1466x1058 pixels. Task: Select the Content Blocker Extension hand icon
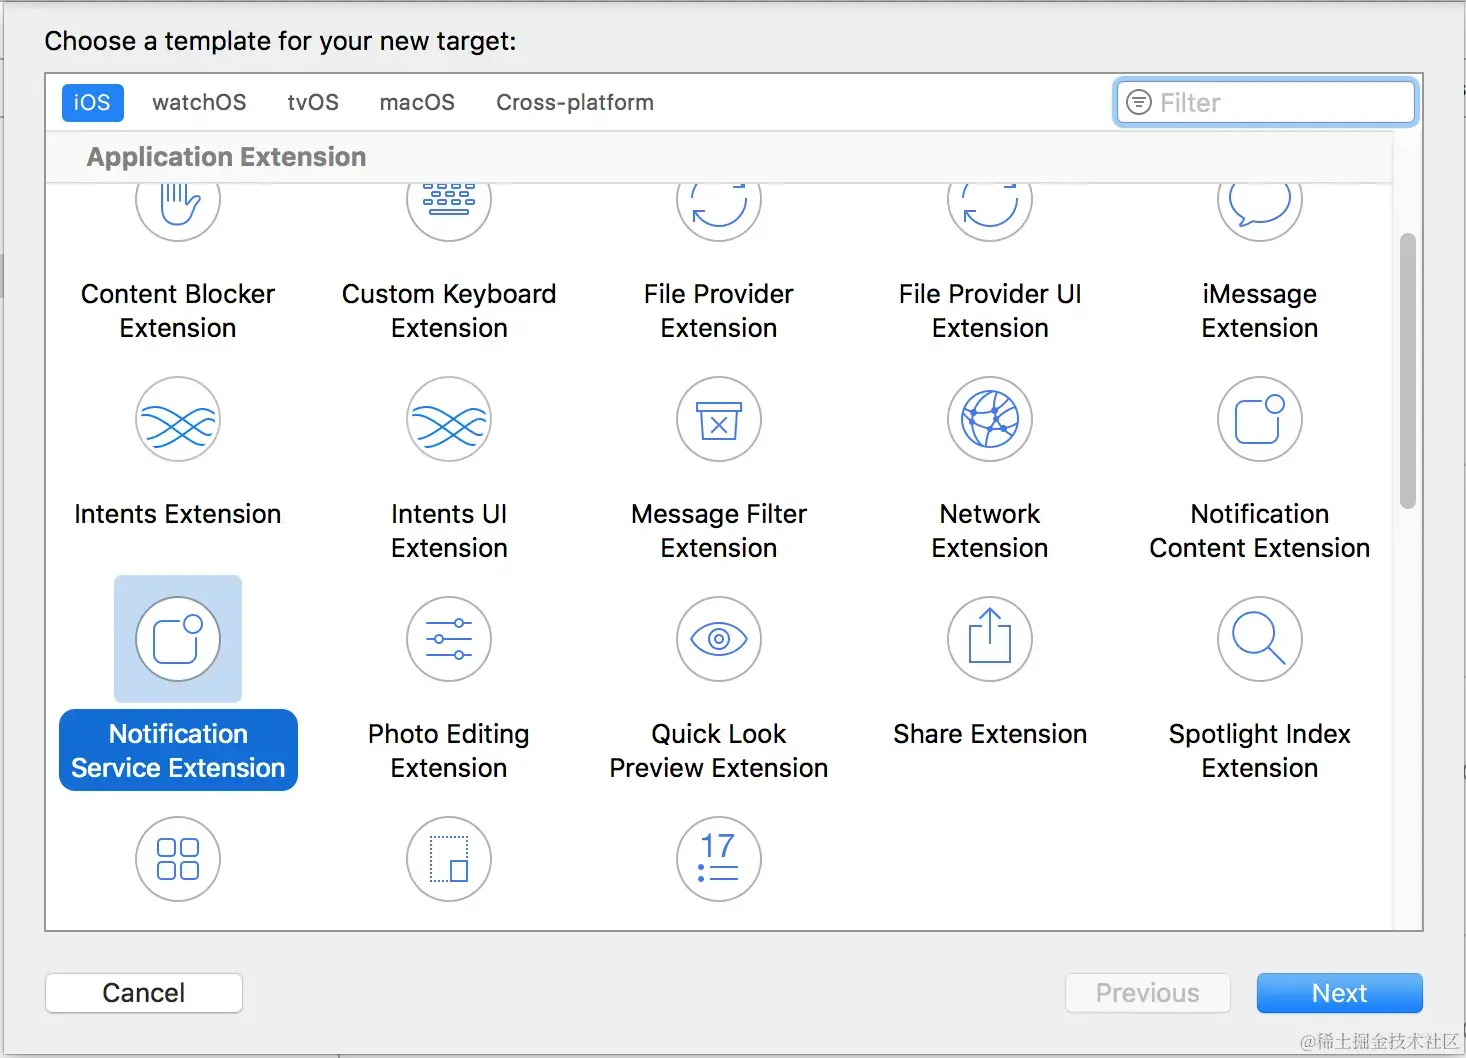coord(178,210)
